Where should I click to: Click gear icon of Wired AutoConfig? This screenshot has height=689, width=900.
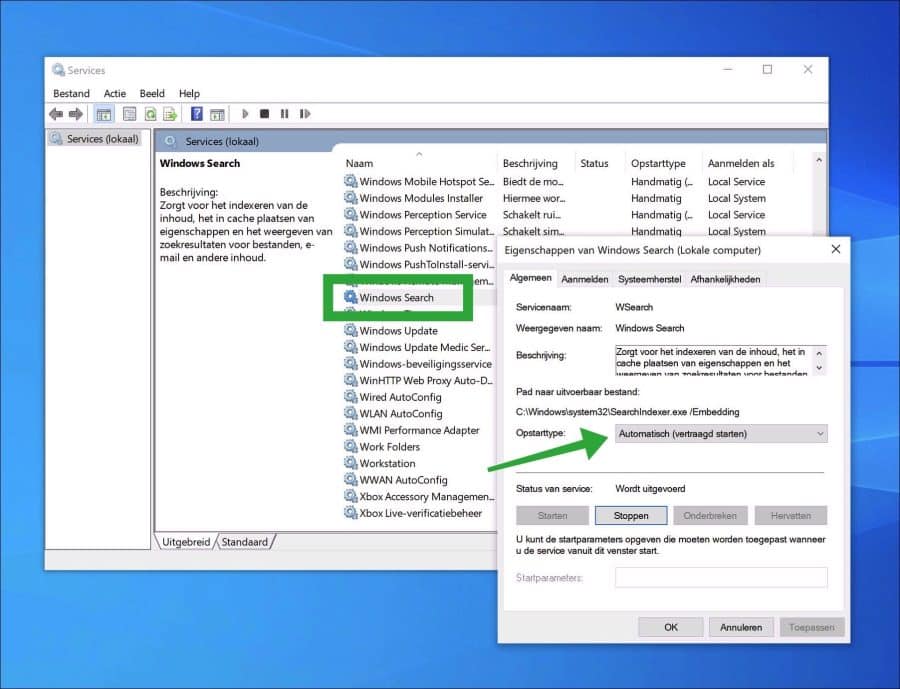tap(351, 397)
